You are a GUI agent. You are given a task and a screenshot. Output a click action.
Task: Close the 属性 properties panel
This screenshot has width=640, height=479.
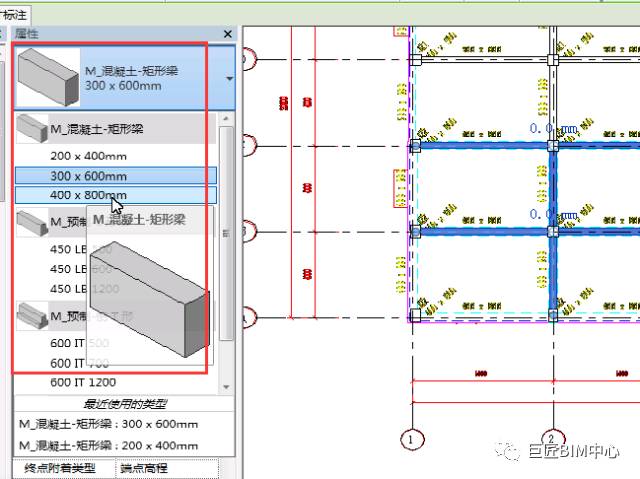point(228,34)
